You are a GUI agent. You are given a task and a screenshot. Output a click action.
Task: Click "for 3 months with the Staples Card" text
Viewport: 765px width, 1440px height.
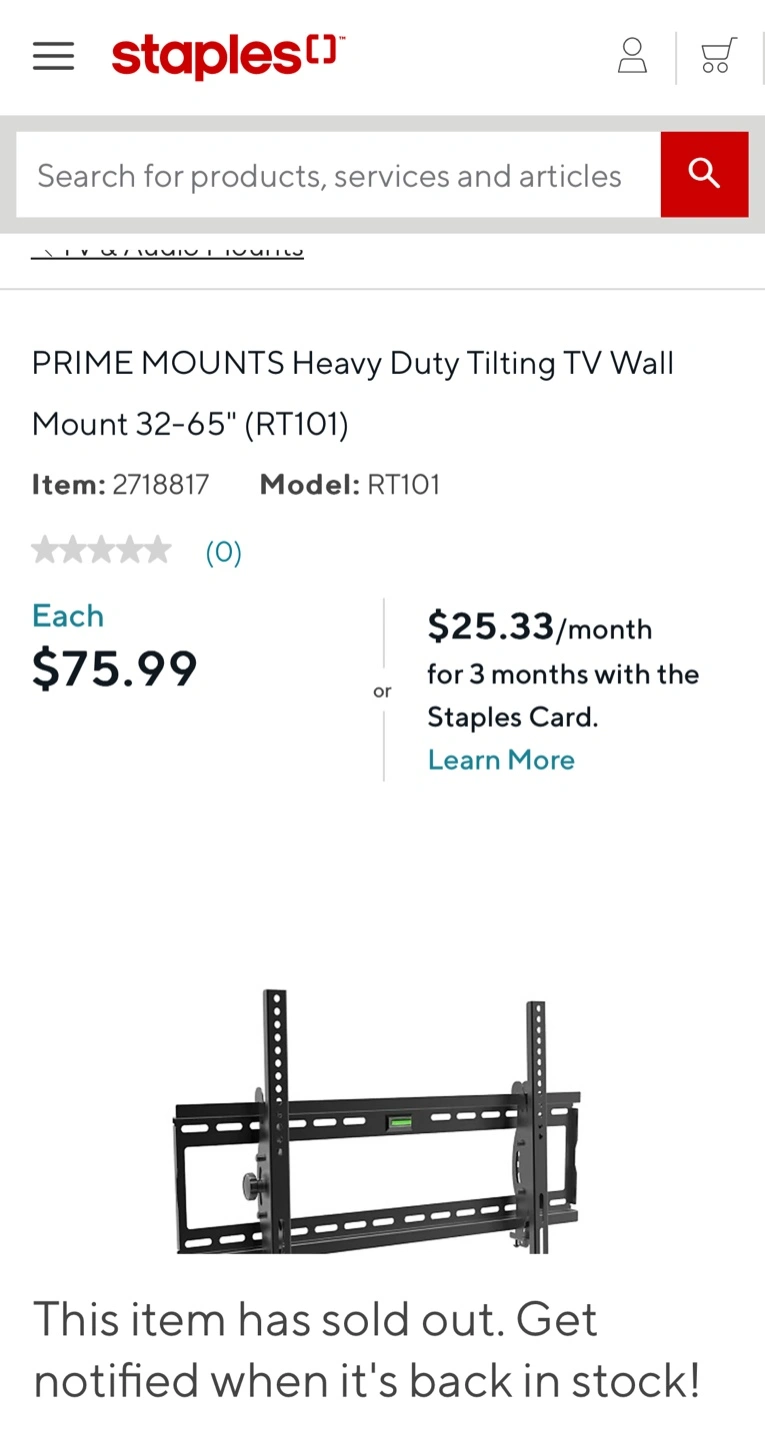point(562,695)
